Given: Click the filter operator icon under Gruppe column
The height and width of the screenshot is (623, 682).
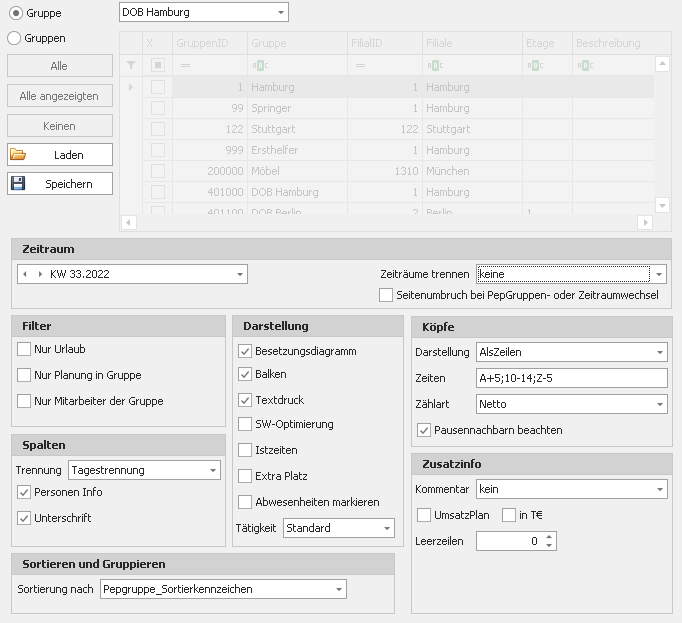Looking at the screenshot, I should tap(258, 65).
